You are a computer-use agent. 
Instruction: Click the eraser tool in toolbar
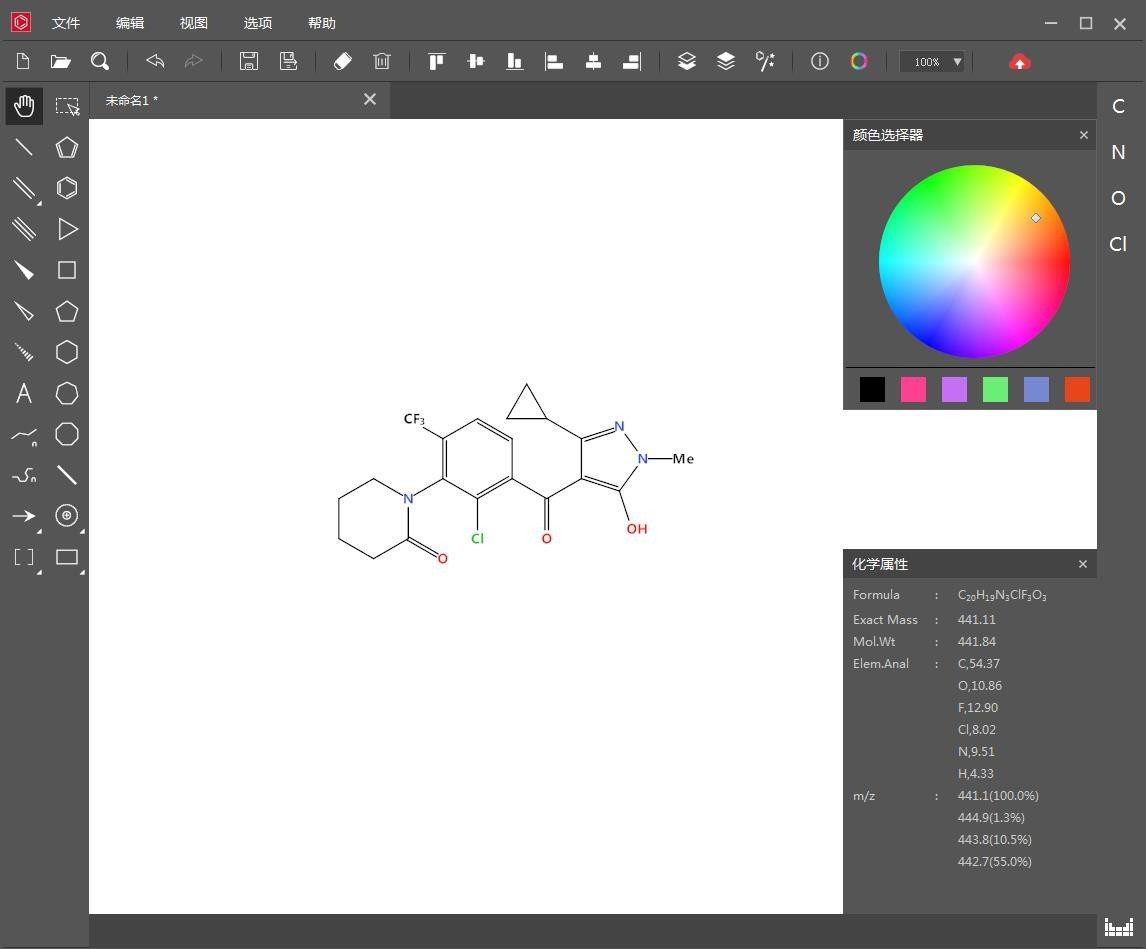(x=342, y=62)
